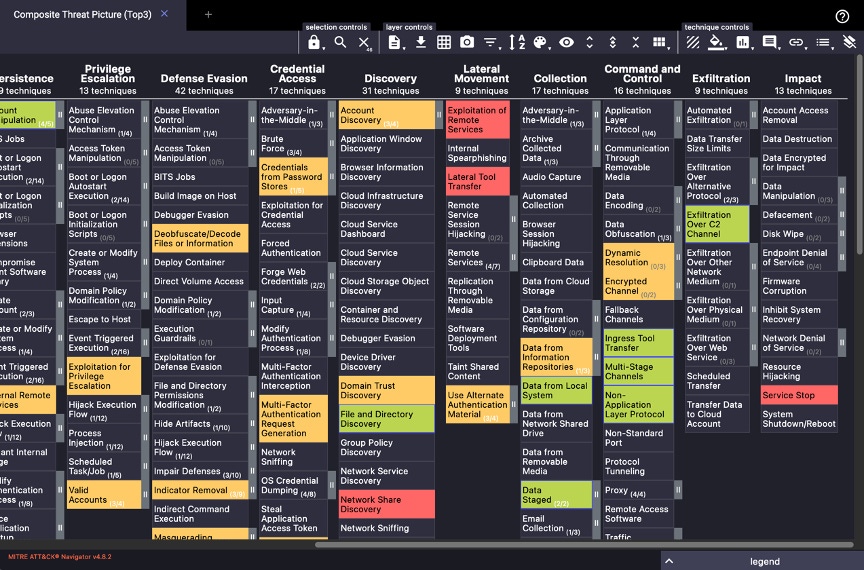
Task: Deselect all selected techniques via the X icon
Action: point(364,42)
